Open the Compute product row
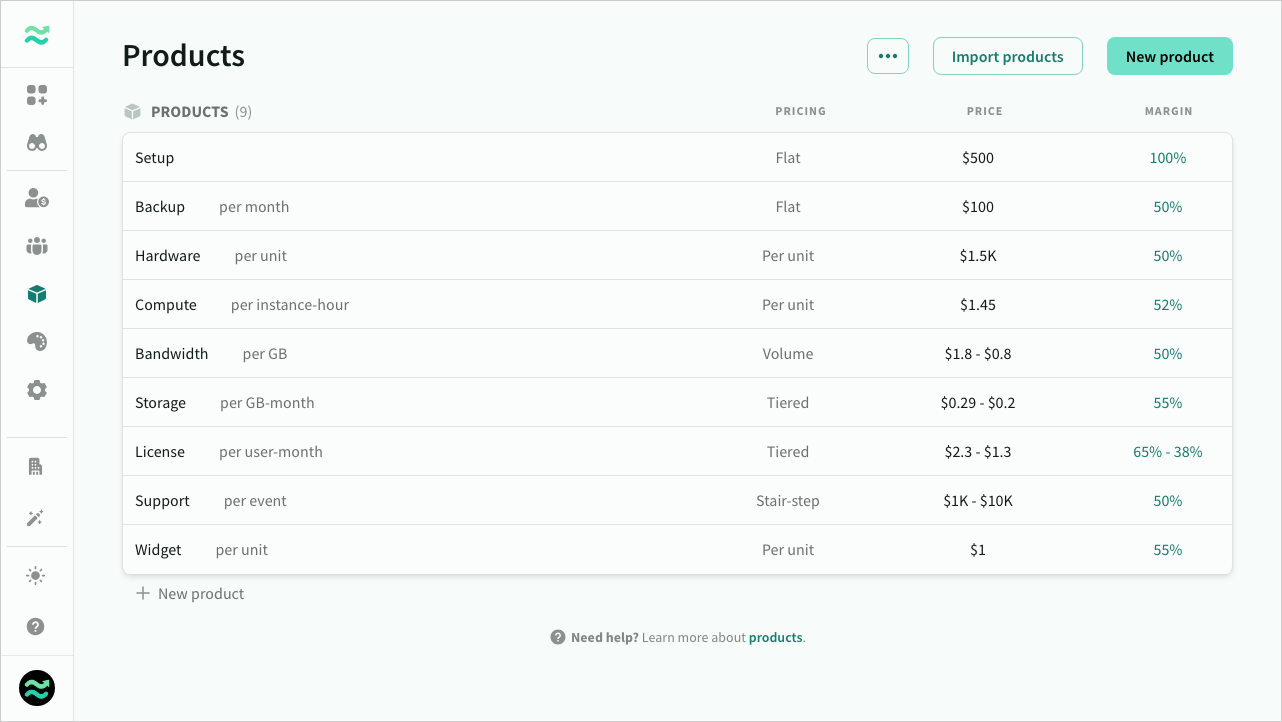Viewport: 1282px width, 722px height. pyautogui.click(x=166, y=305)
